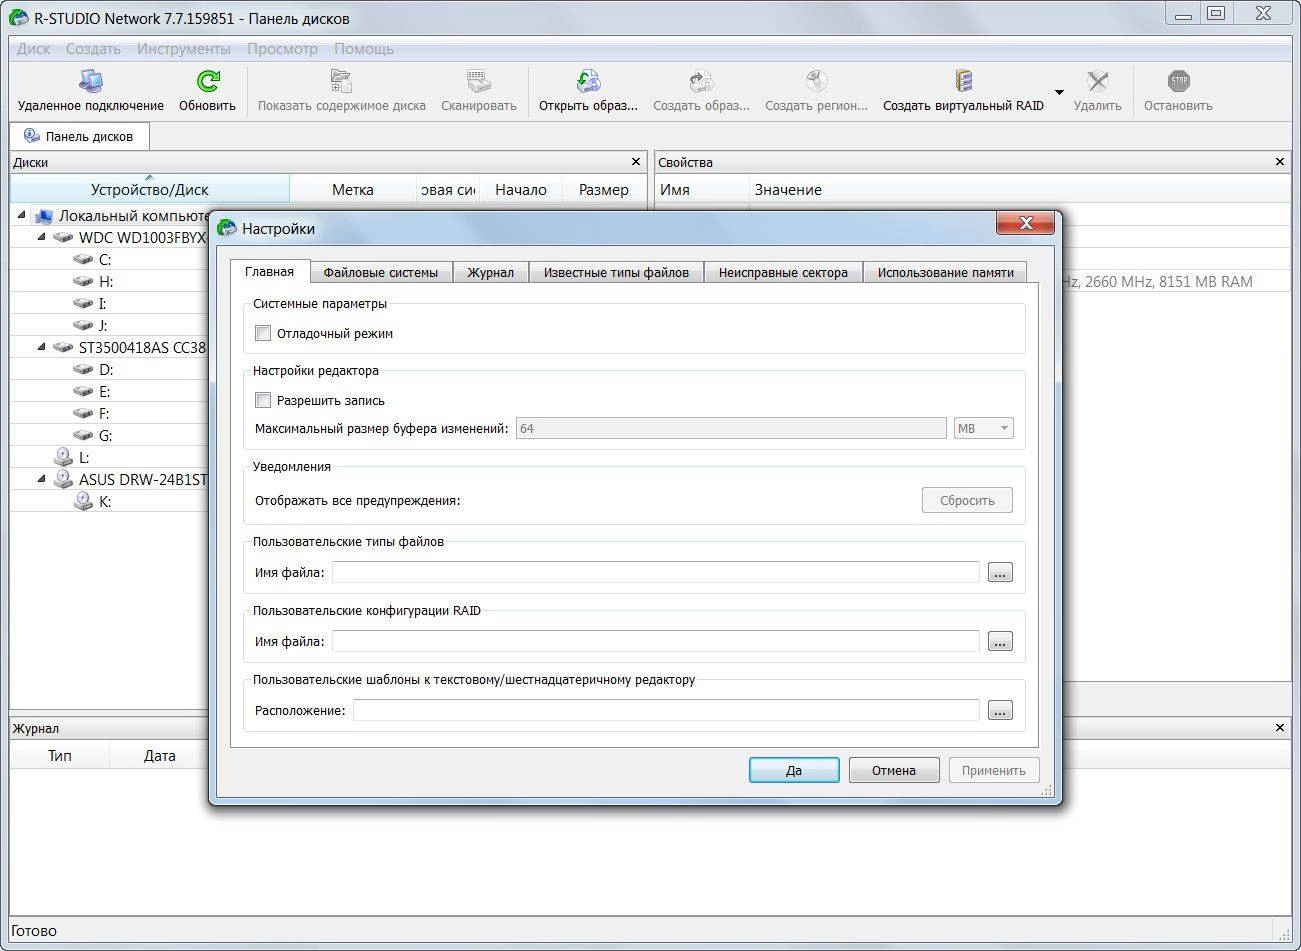Viewport: 1301px width, 951px height.
Task: Open the Помощь menu
Action: (x=364, y=48)
